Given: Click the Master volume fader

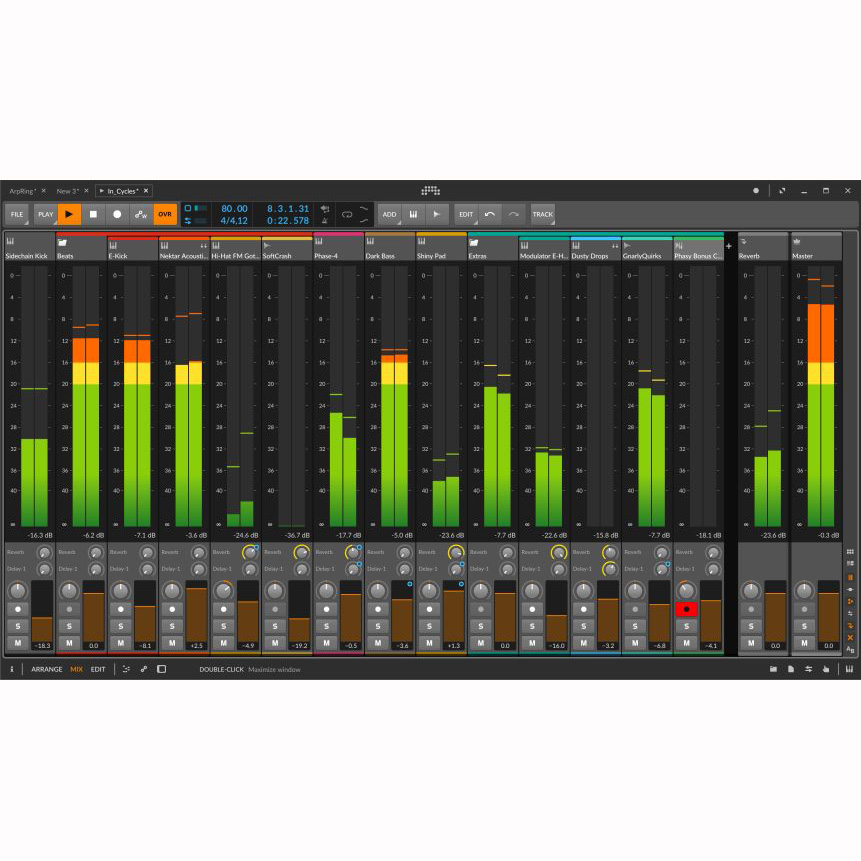Looking at the screenshot, I should click(829, 615).
